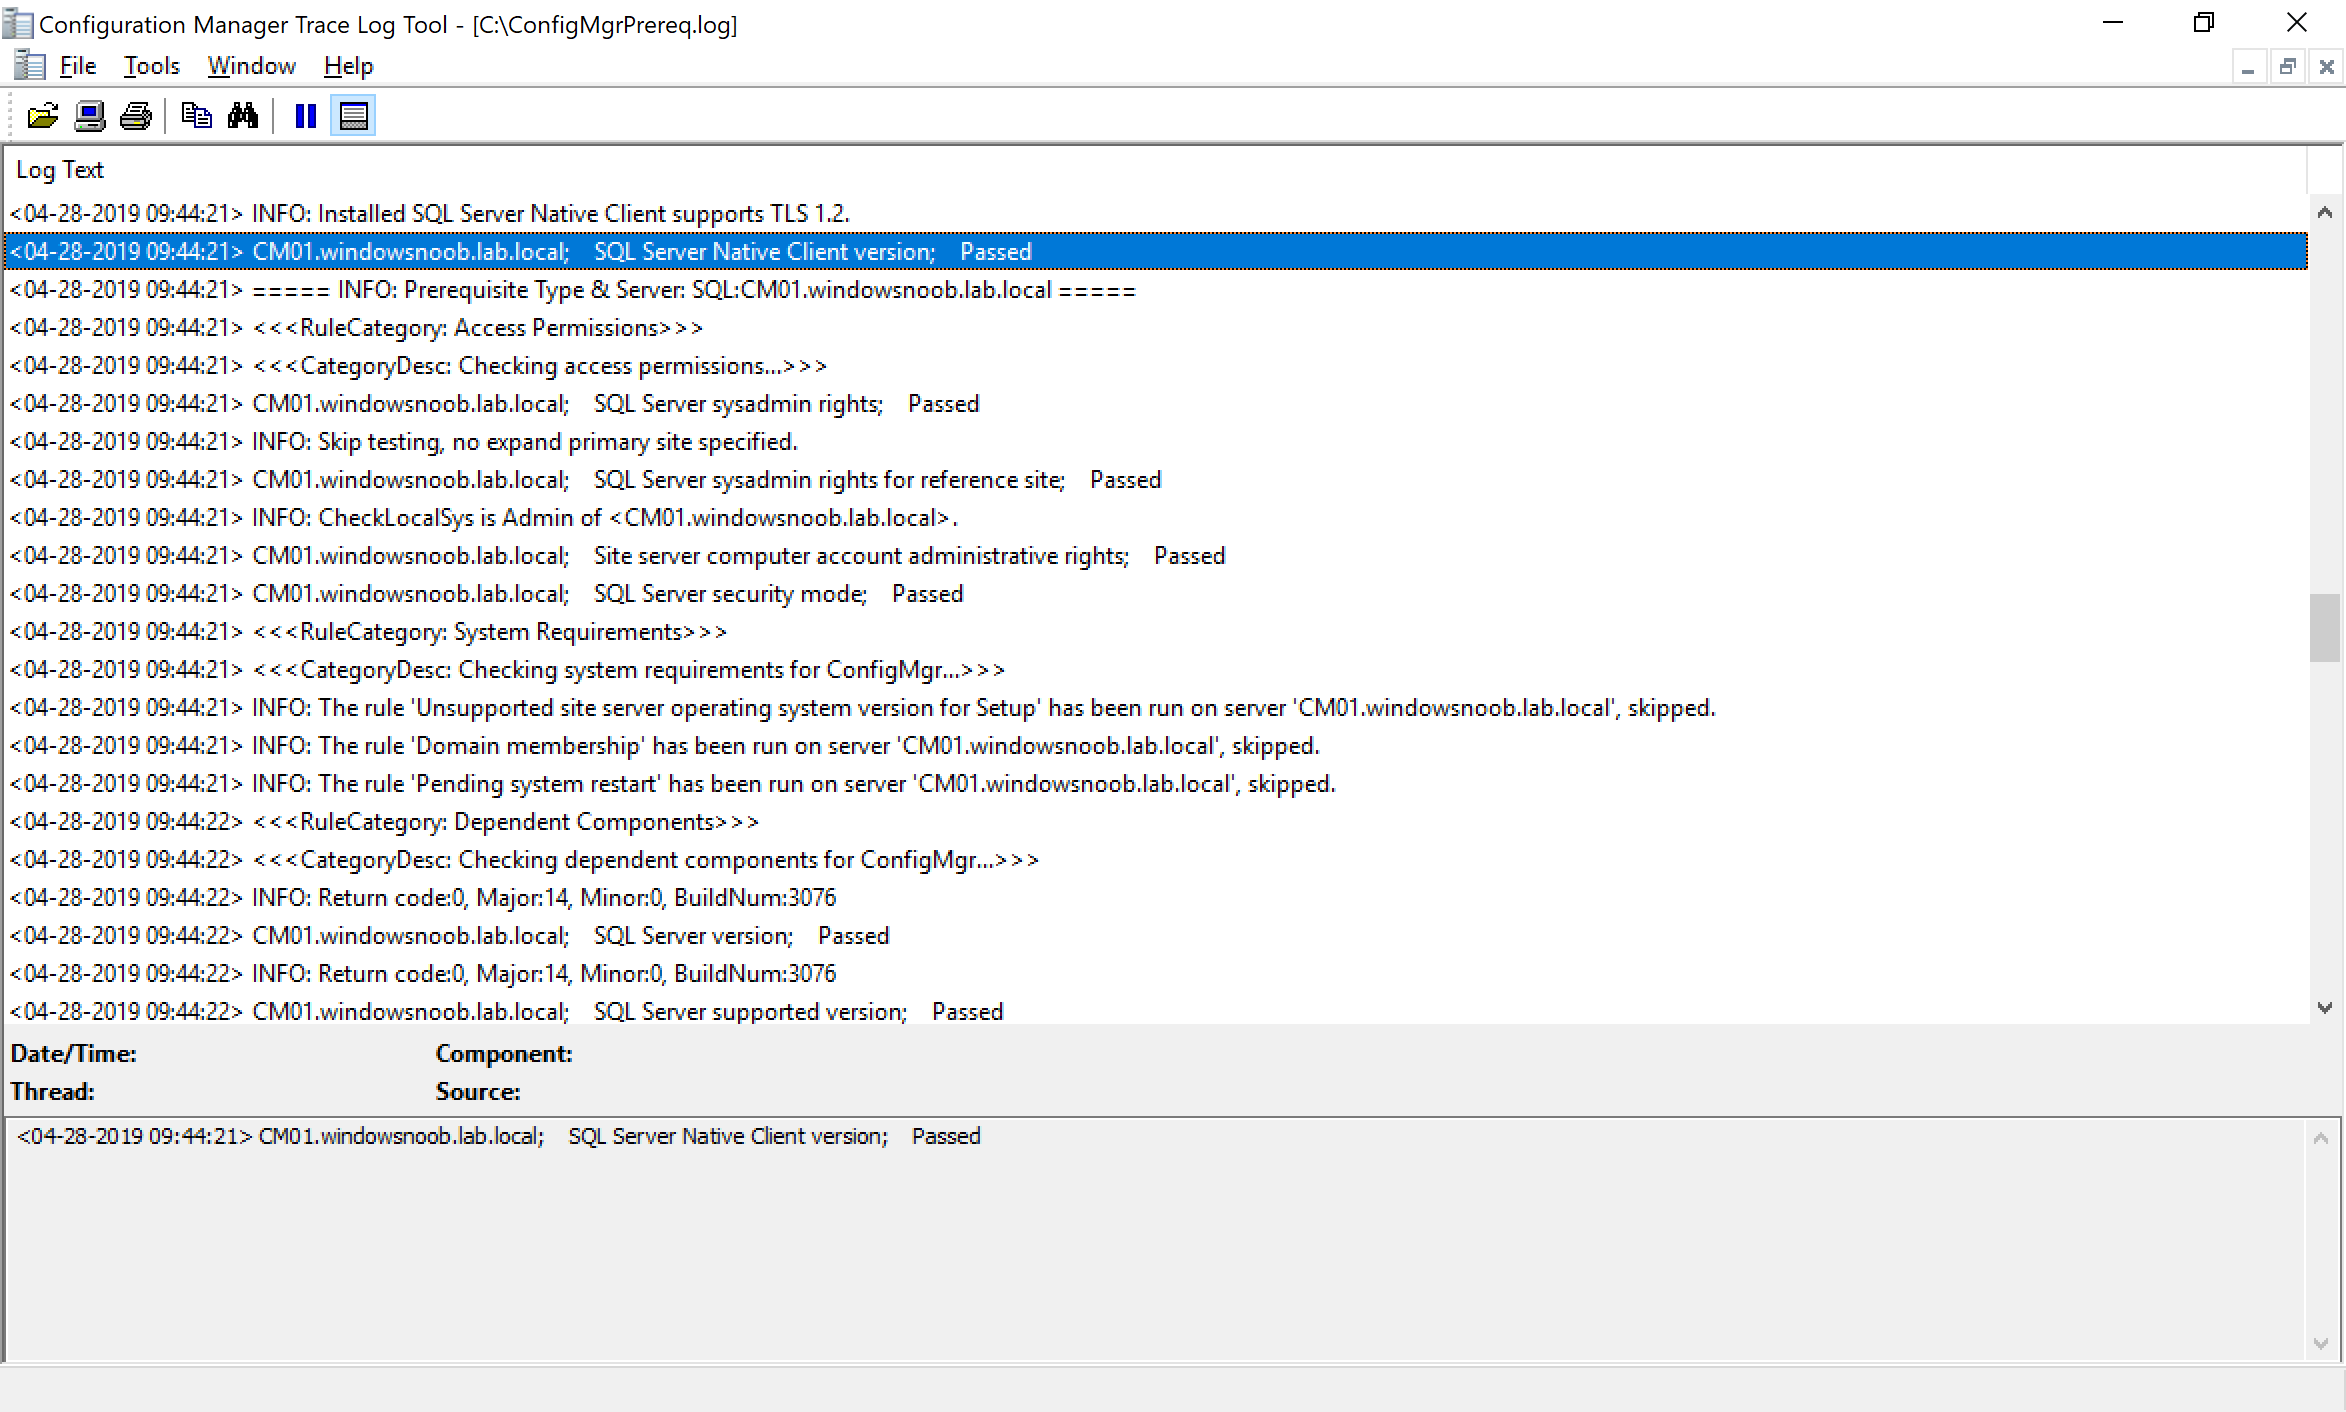Image resolution: width=2346 pixels, height=1412 pixels.
Task: Select highlighted 'SQL Server Native Client version; Passed' row
Action: (1156, 252)
